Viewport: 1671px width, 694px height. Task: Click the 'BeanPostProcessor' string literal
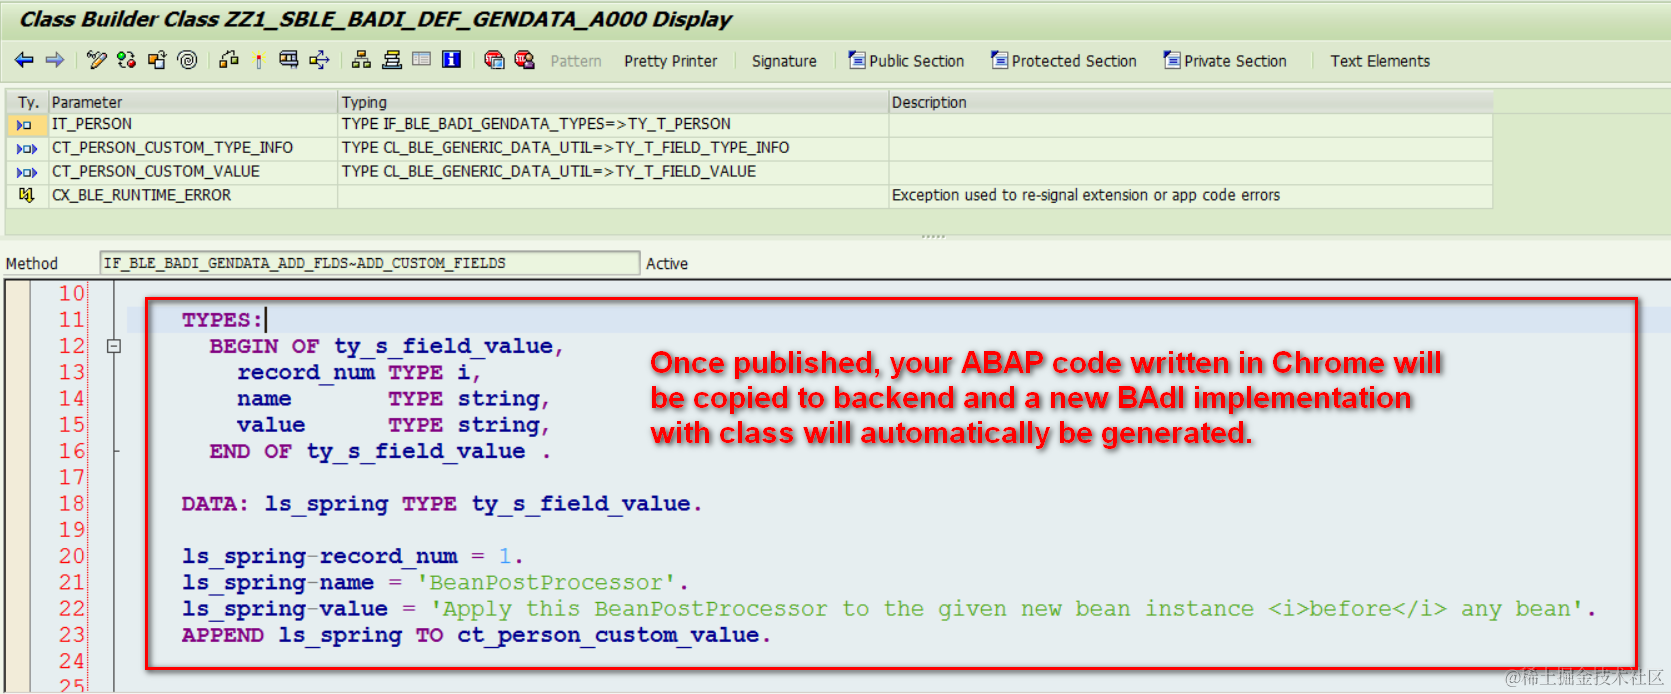(x=546, y=583)
